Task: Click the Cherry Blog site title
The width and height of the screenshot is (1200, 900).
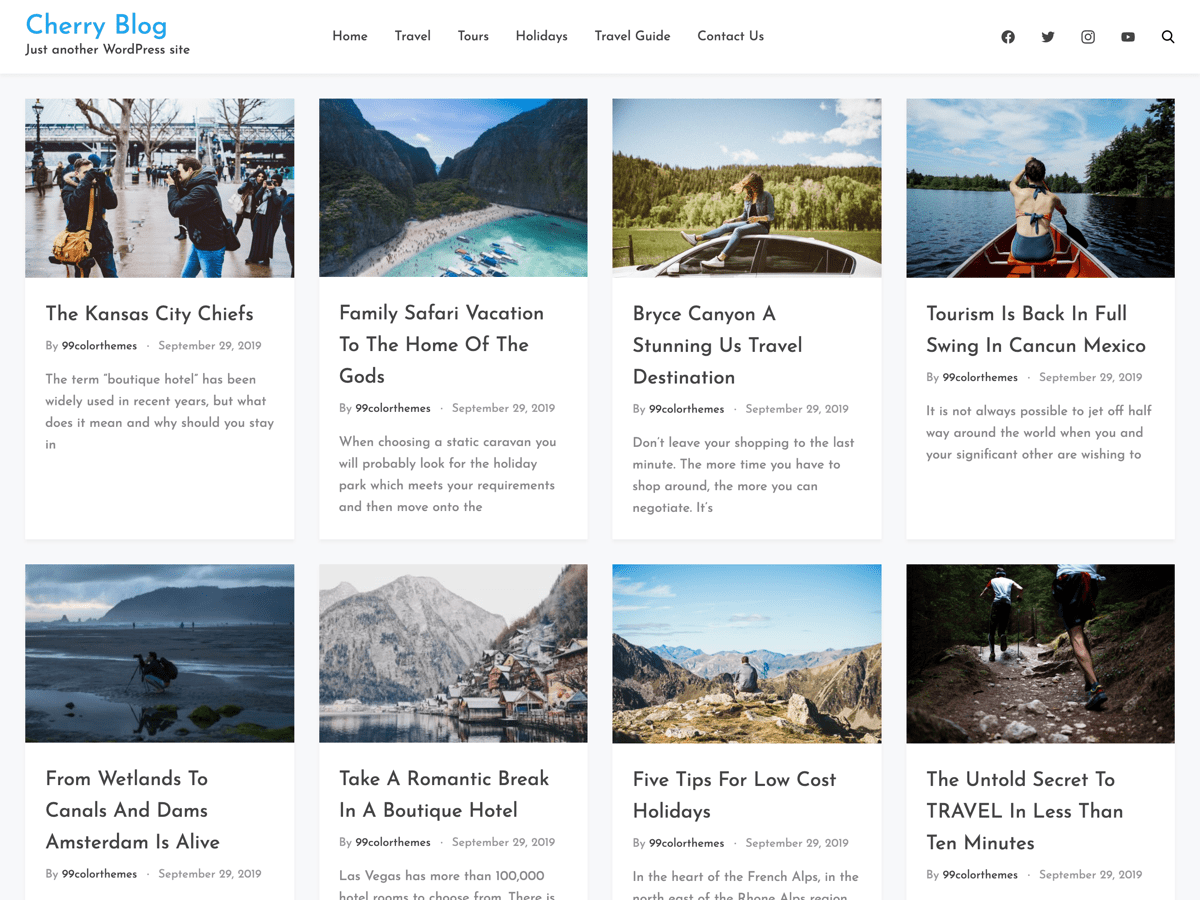Action: coord(96,26)
